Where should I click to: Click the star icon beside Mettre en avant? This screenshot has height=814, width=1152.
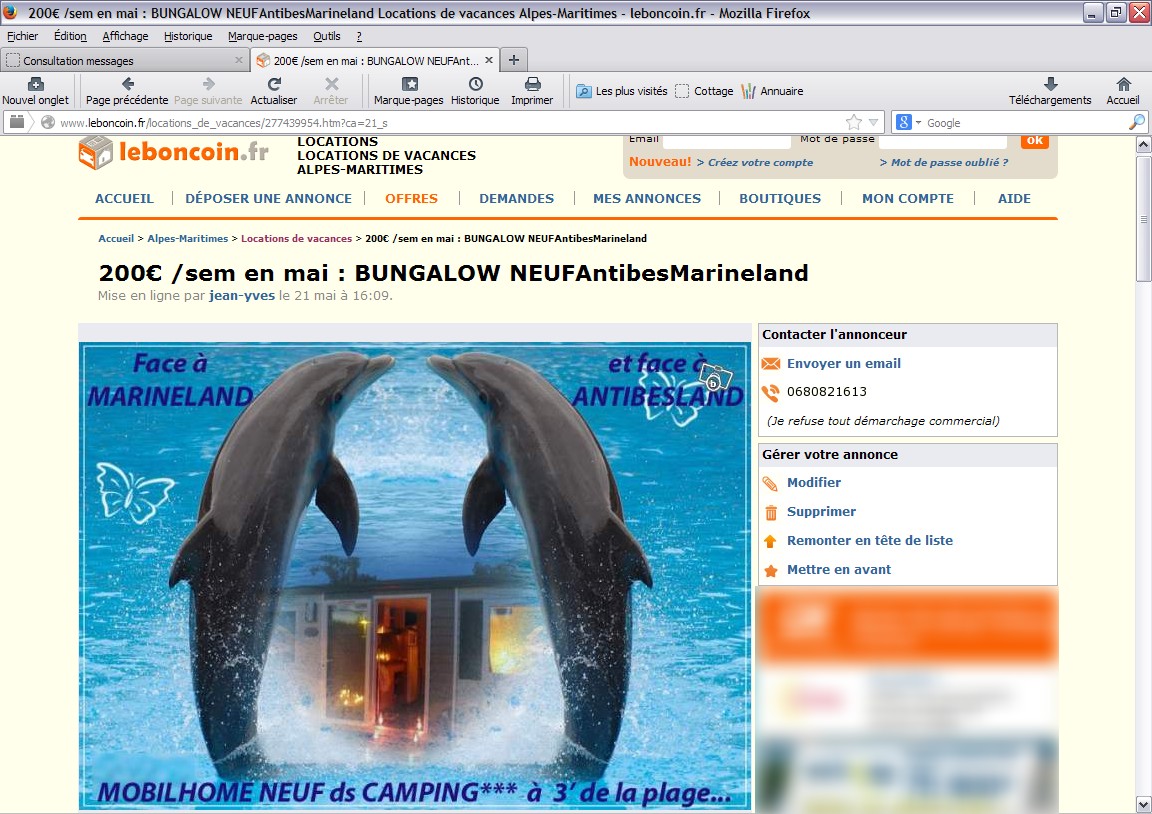coord(771,571)
